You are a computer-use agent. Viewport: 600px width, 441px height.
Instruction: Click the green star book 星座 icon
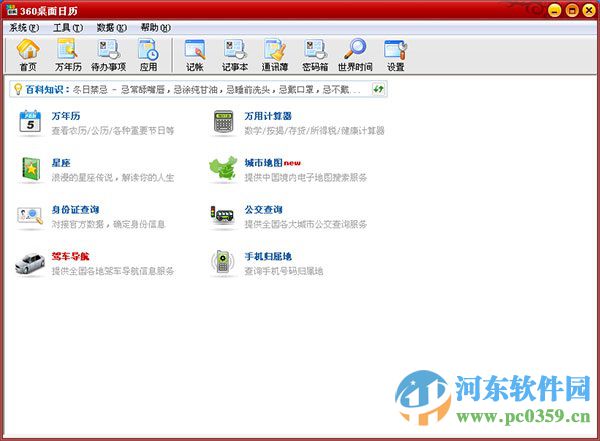point(31,169)
